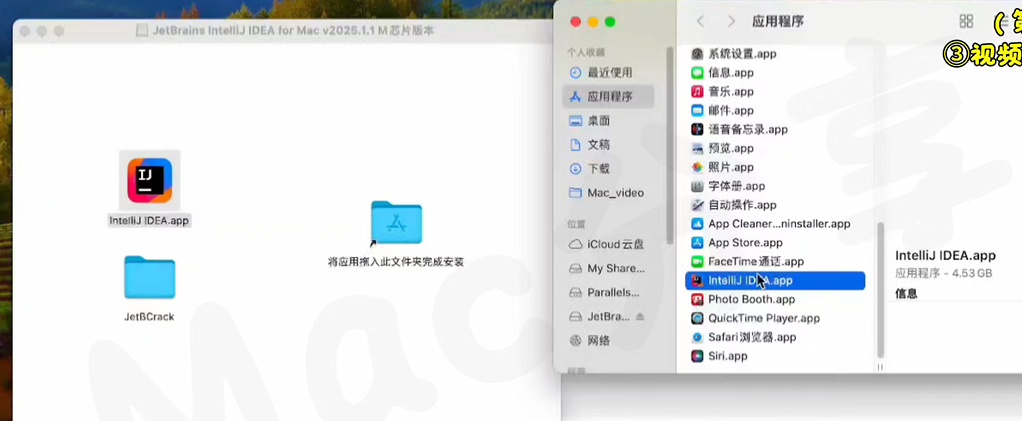
Task: Click the 将应用拖入此文件夹完成安装 label
Action: [x=396, y=262]
